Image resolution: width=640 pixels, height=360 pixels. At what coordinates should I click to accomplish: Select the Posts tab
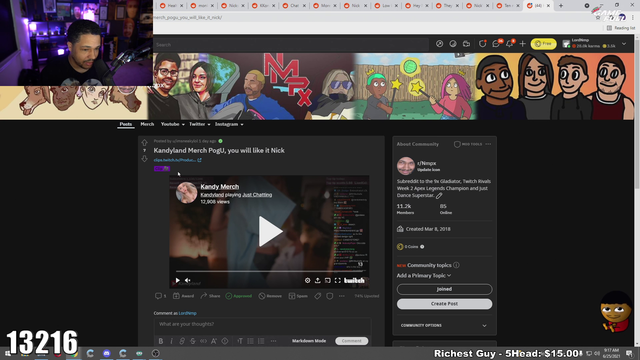126,124
